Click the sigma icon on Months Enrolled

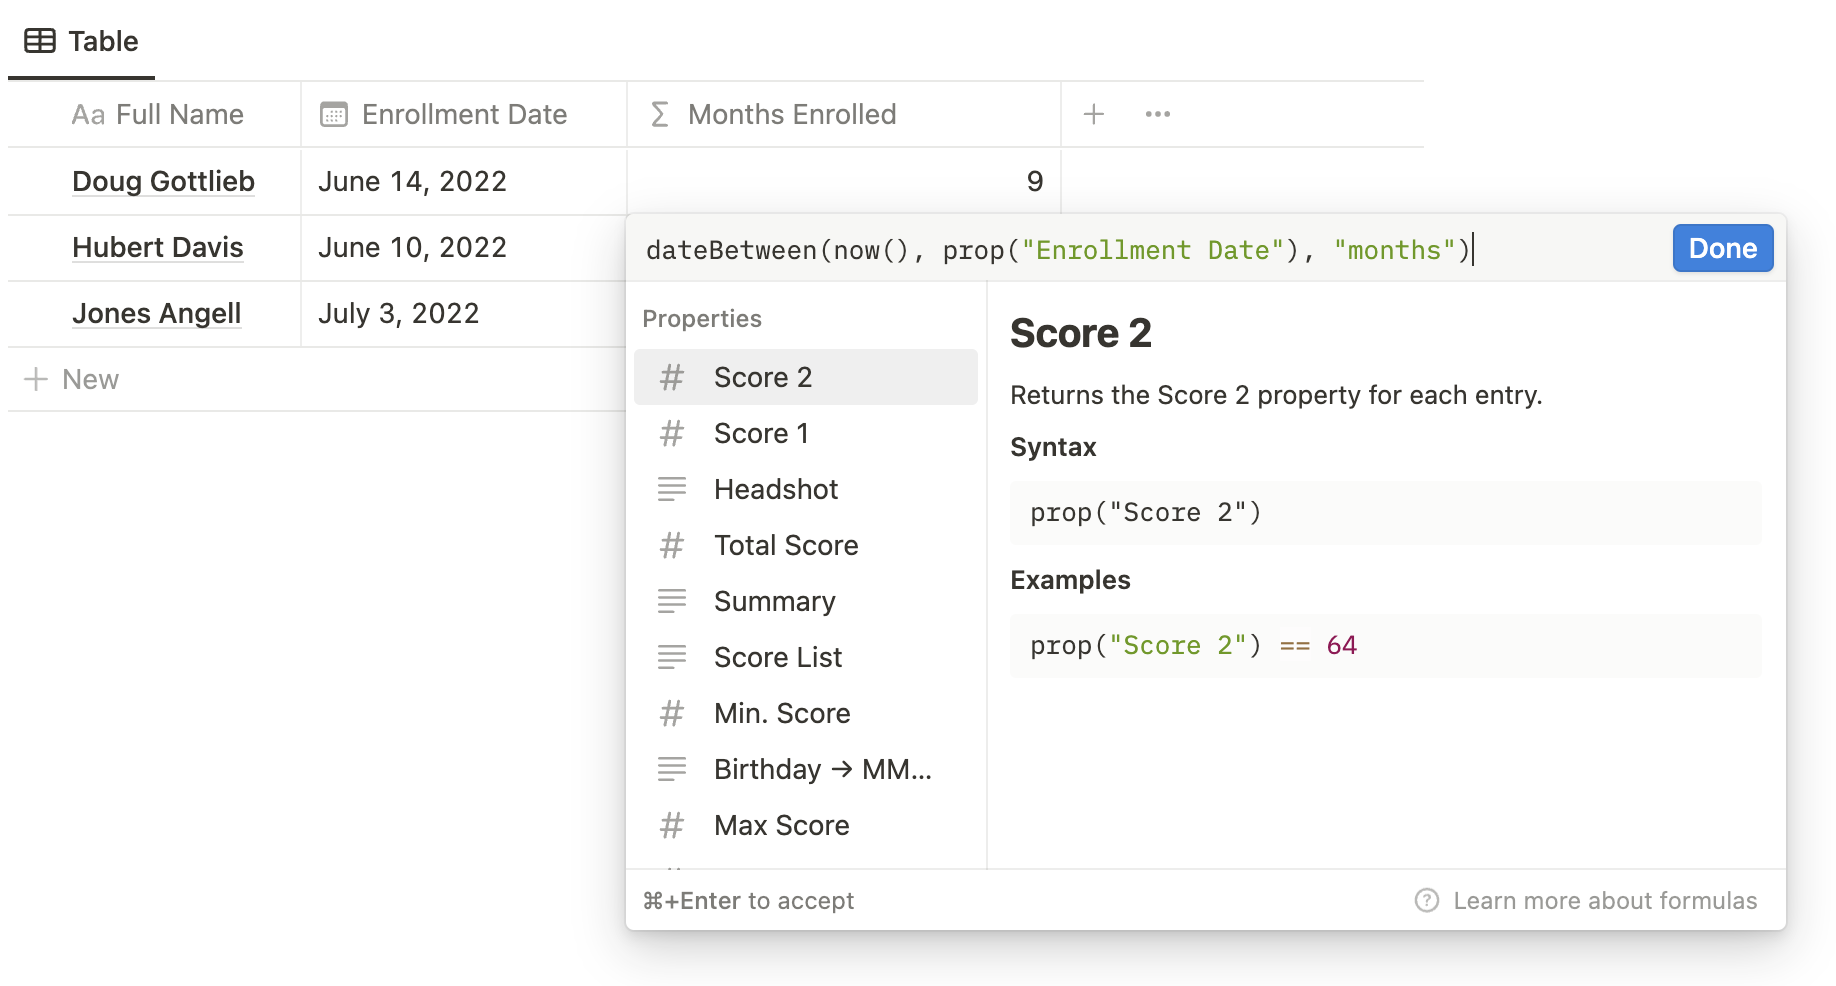(659, 114)
